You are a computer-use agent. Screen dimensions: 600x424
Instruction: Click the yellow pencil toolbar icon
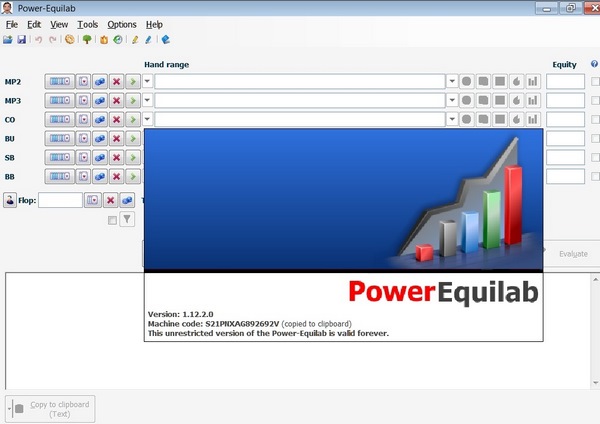pos(135,39)
